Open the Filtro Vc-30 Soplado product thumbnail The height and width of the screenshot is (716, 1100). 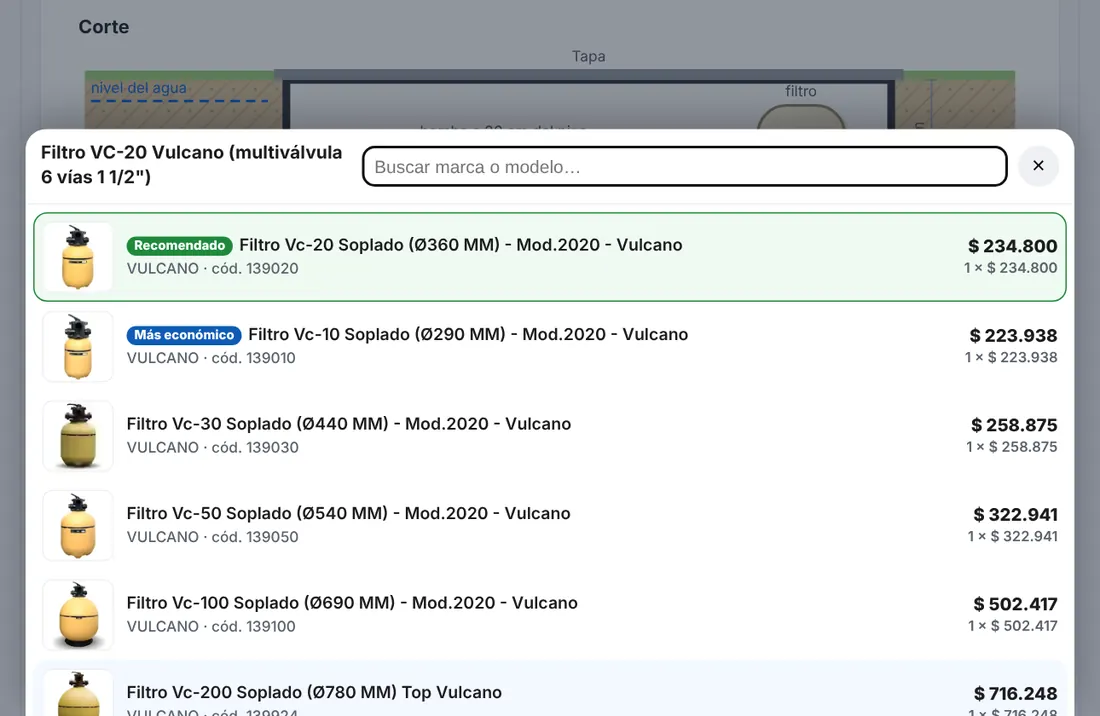pyautogui.click(x=78, y=435)
